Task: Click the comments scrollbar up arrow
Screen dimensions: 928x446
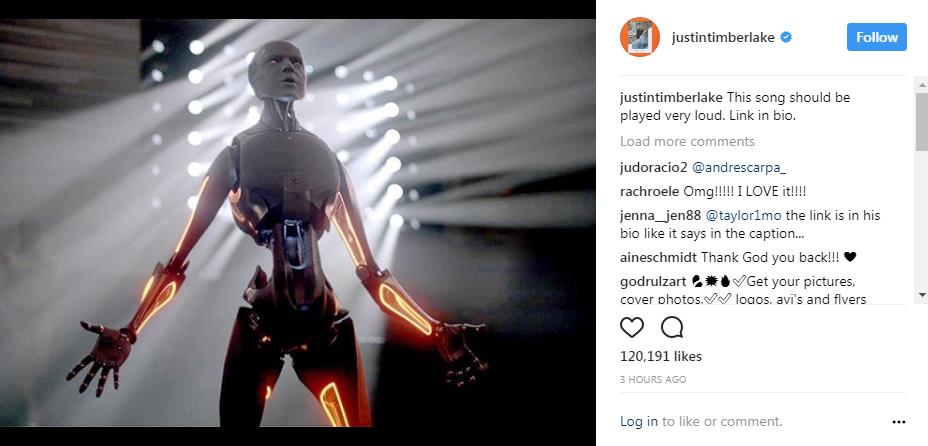Action: 921,86
